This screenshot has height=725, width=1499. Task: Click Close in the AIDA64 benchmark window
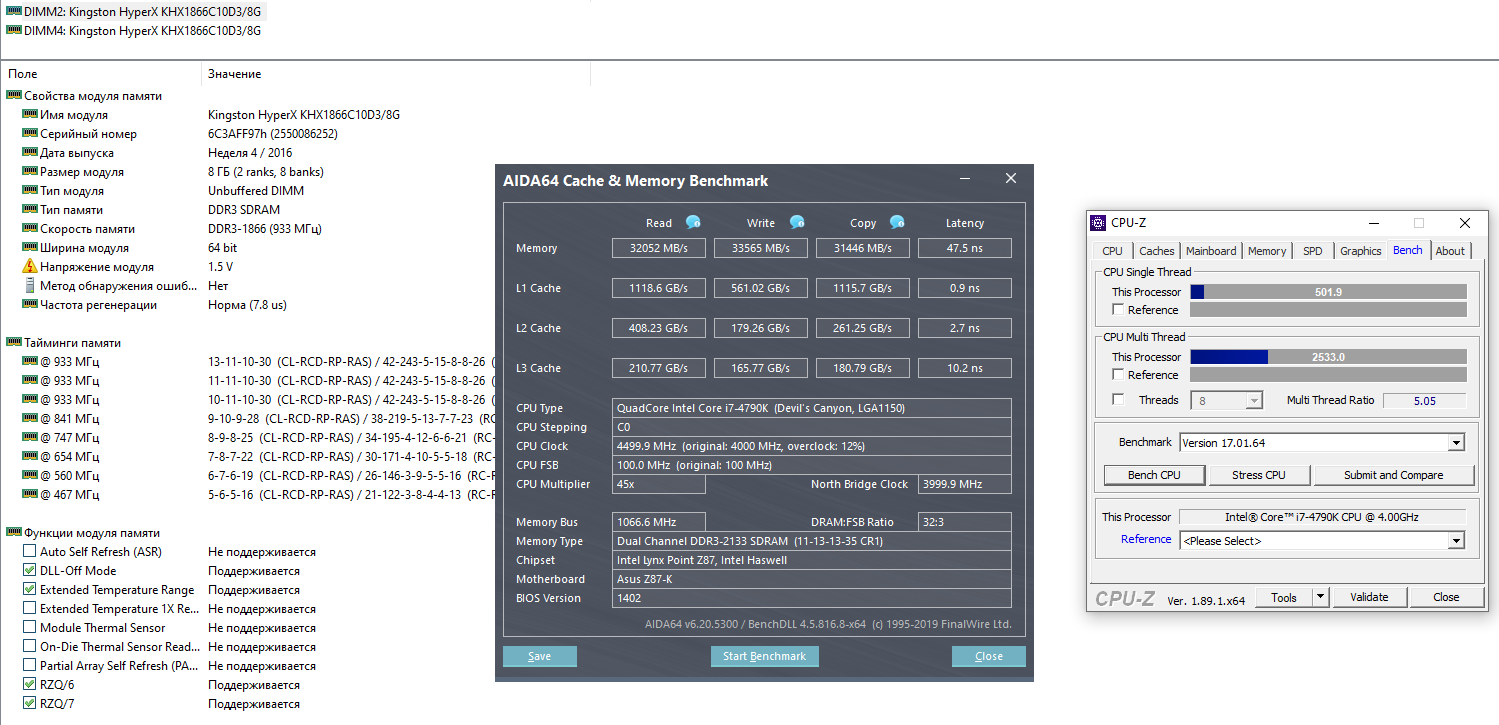(x=989, y=657)
